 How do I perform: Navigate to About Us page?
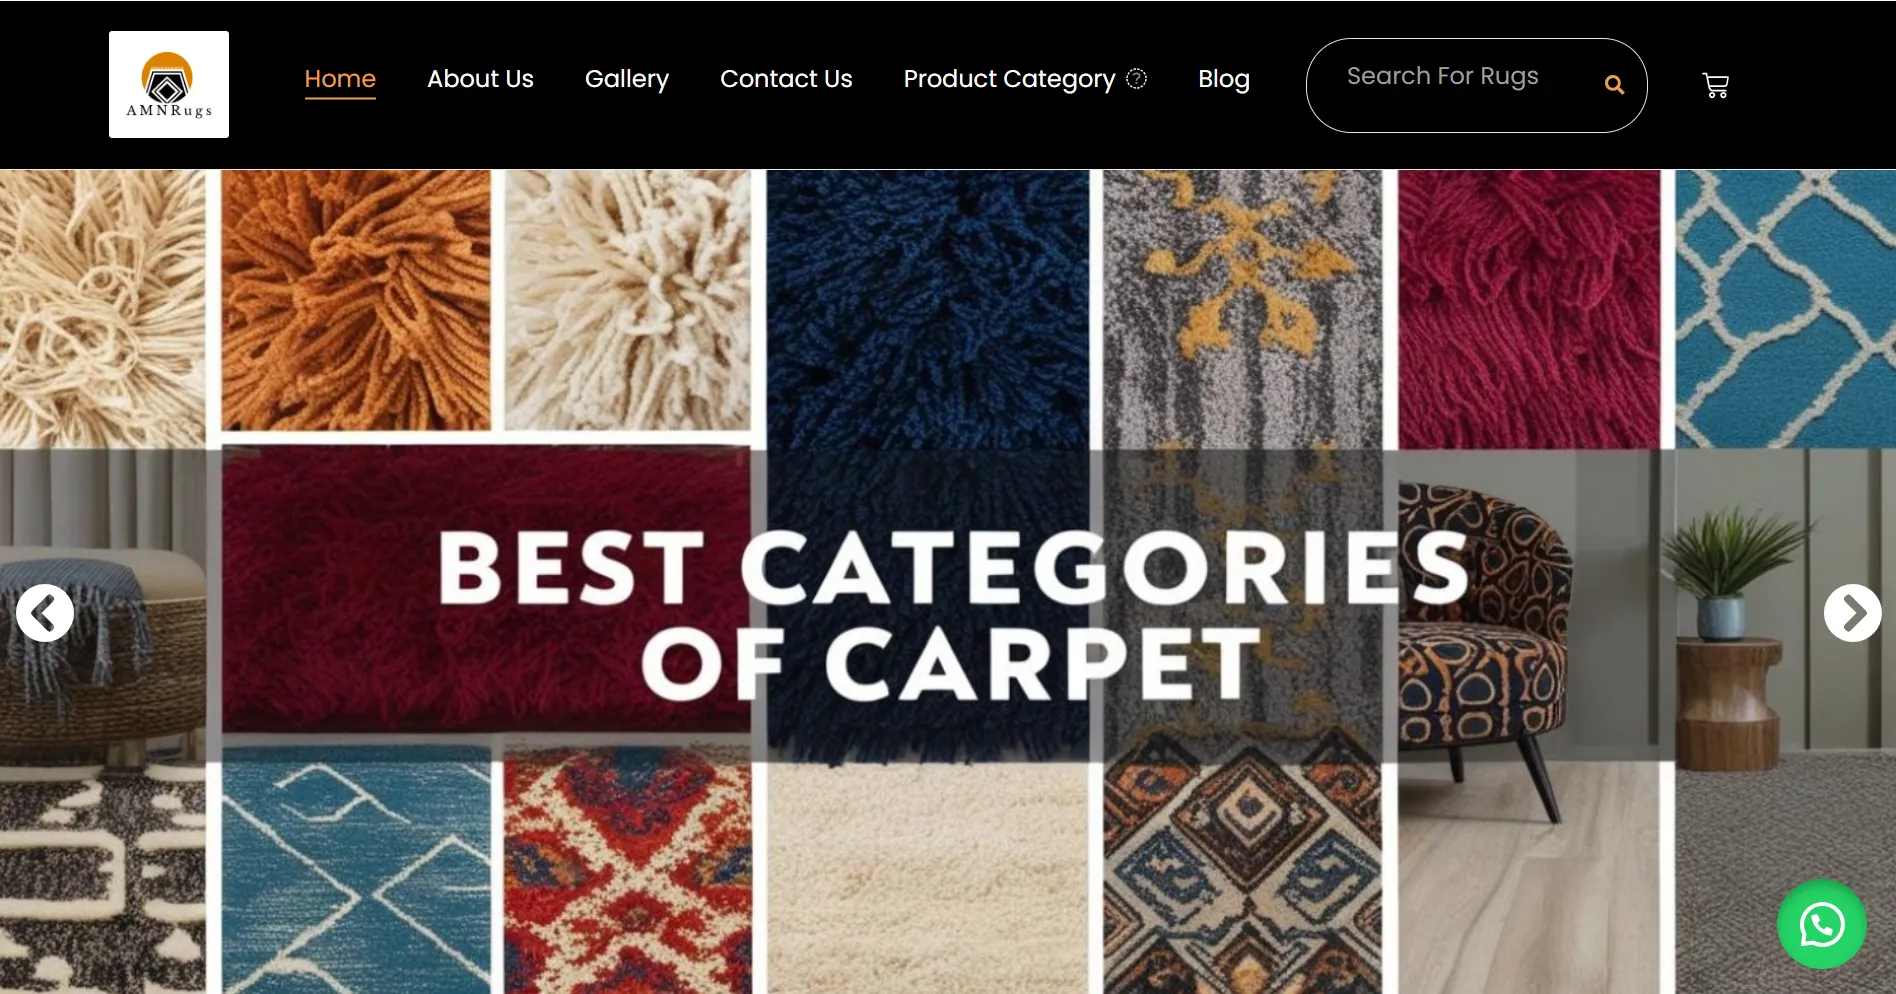[480, 79]
